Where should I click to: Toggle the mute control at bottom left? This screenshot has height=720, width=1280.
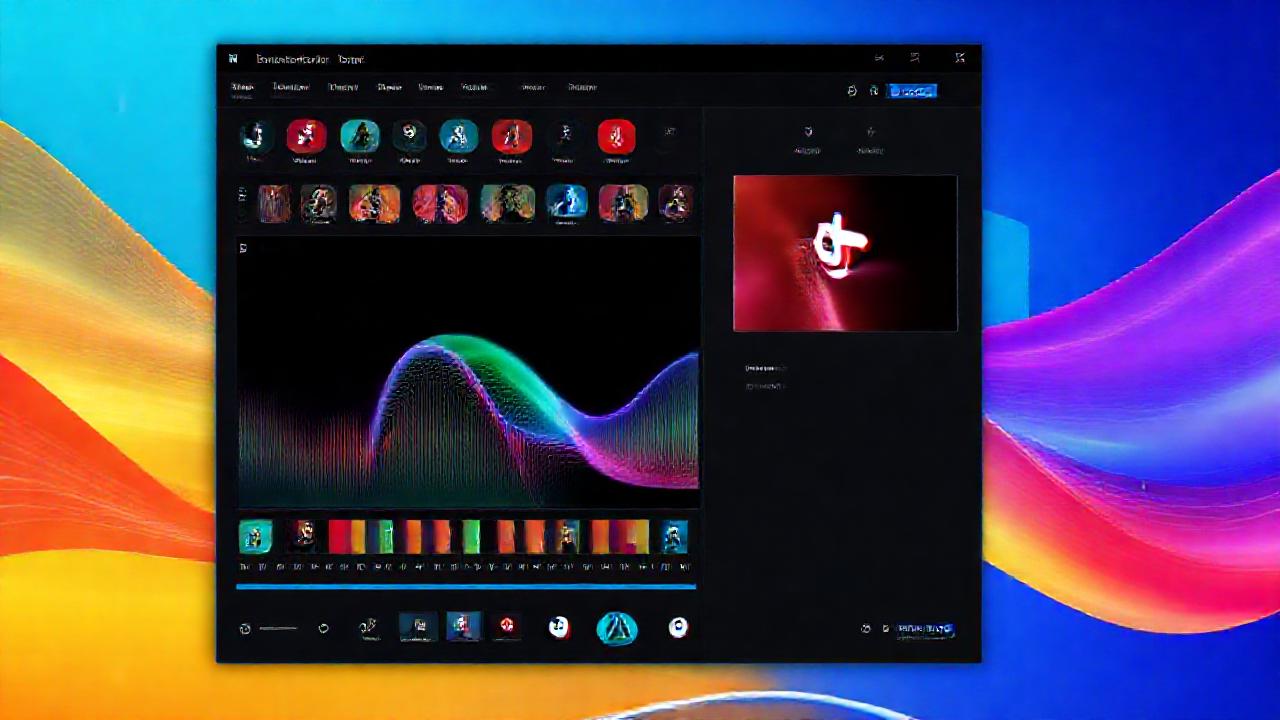(245, 628)
